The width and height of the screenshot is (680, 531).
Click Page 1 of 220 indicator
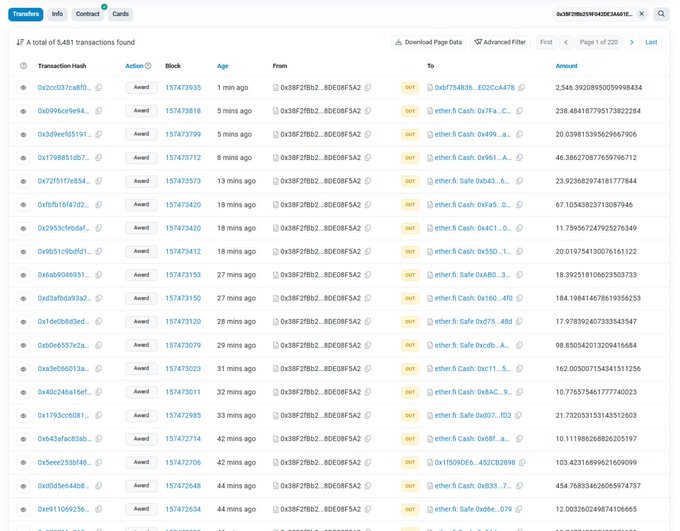[598, 42]
